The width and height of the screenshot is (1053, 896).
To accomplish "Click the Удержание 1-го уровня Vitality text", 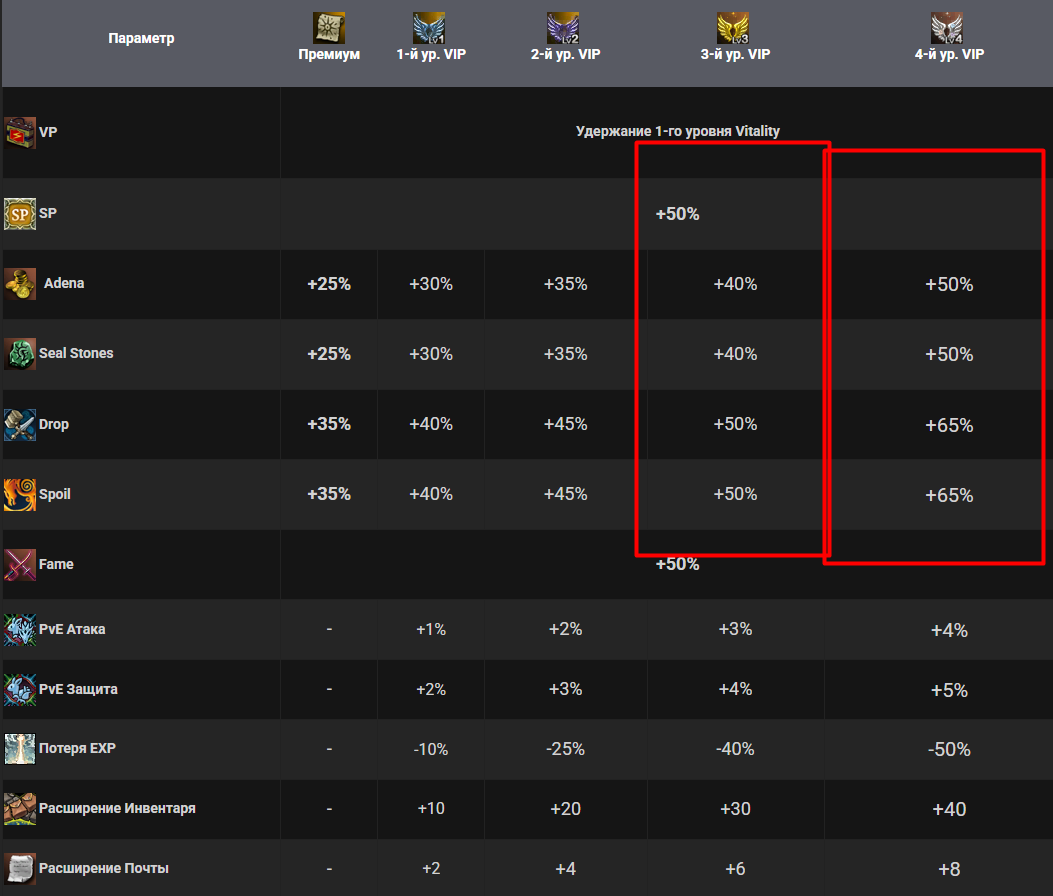I will click(677, 131).
